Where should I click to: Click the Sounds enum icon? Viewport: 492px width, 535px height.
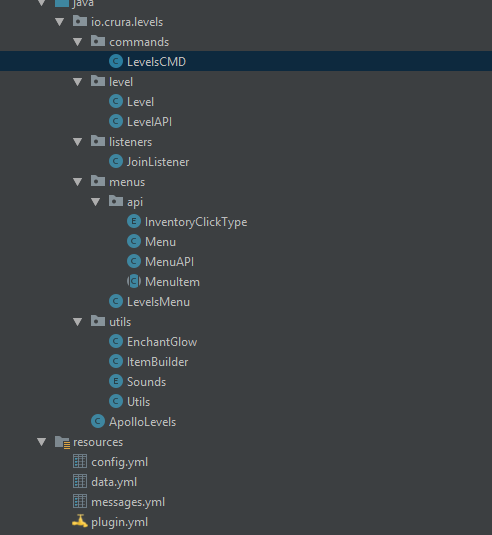(x=116, y=381)
